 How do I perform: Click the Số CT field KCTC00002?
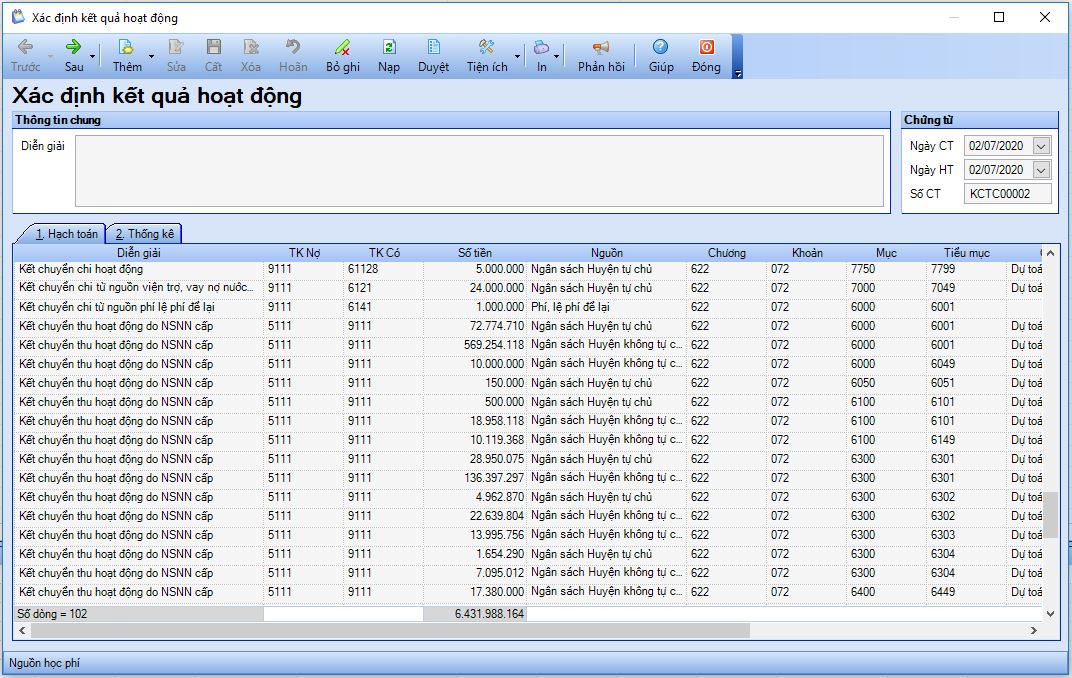coord(1007,193)
